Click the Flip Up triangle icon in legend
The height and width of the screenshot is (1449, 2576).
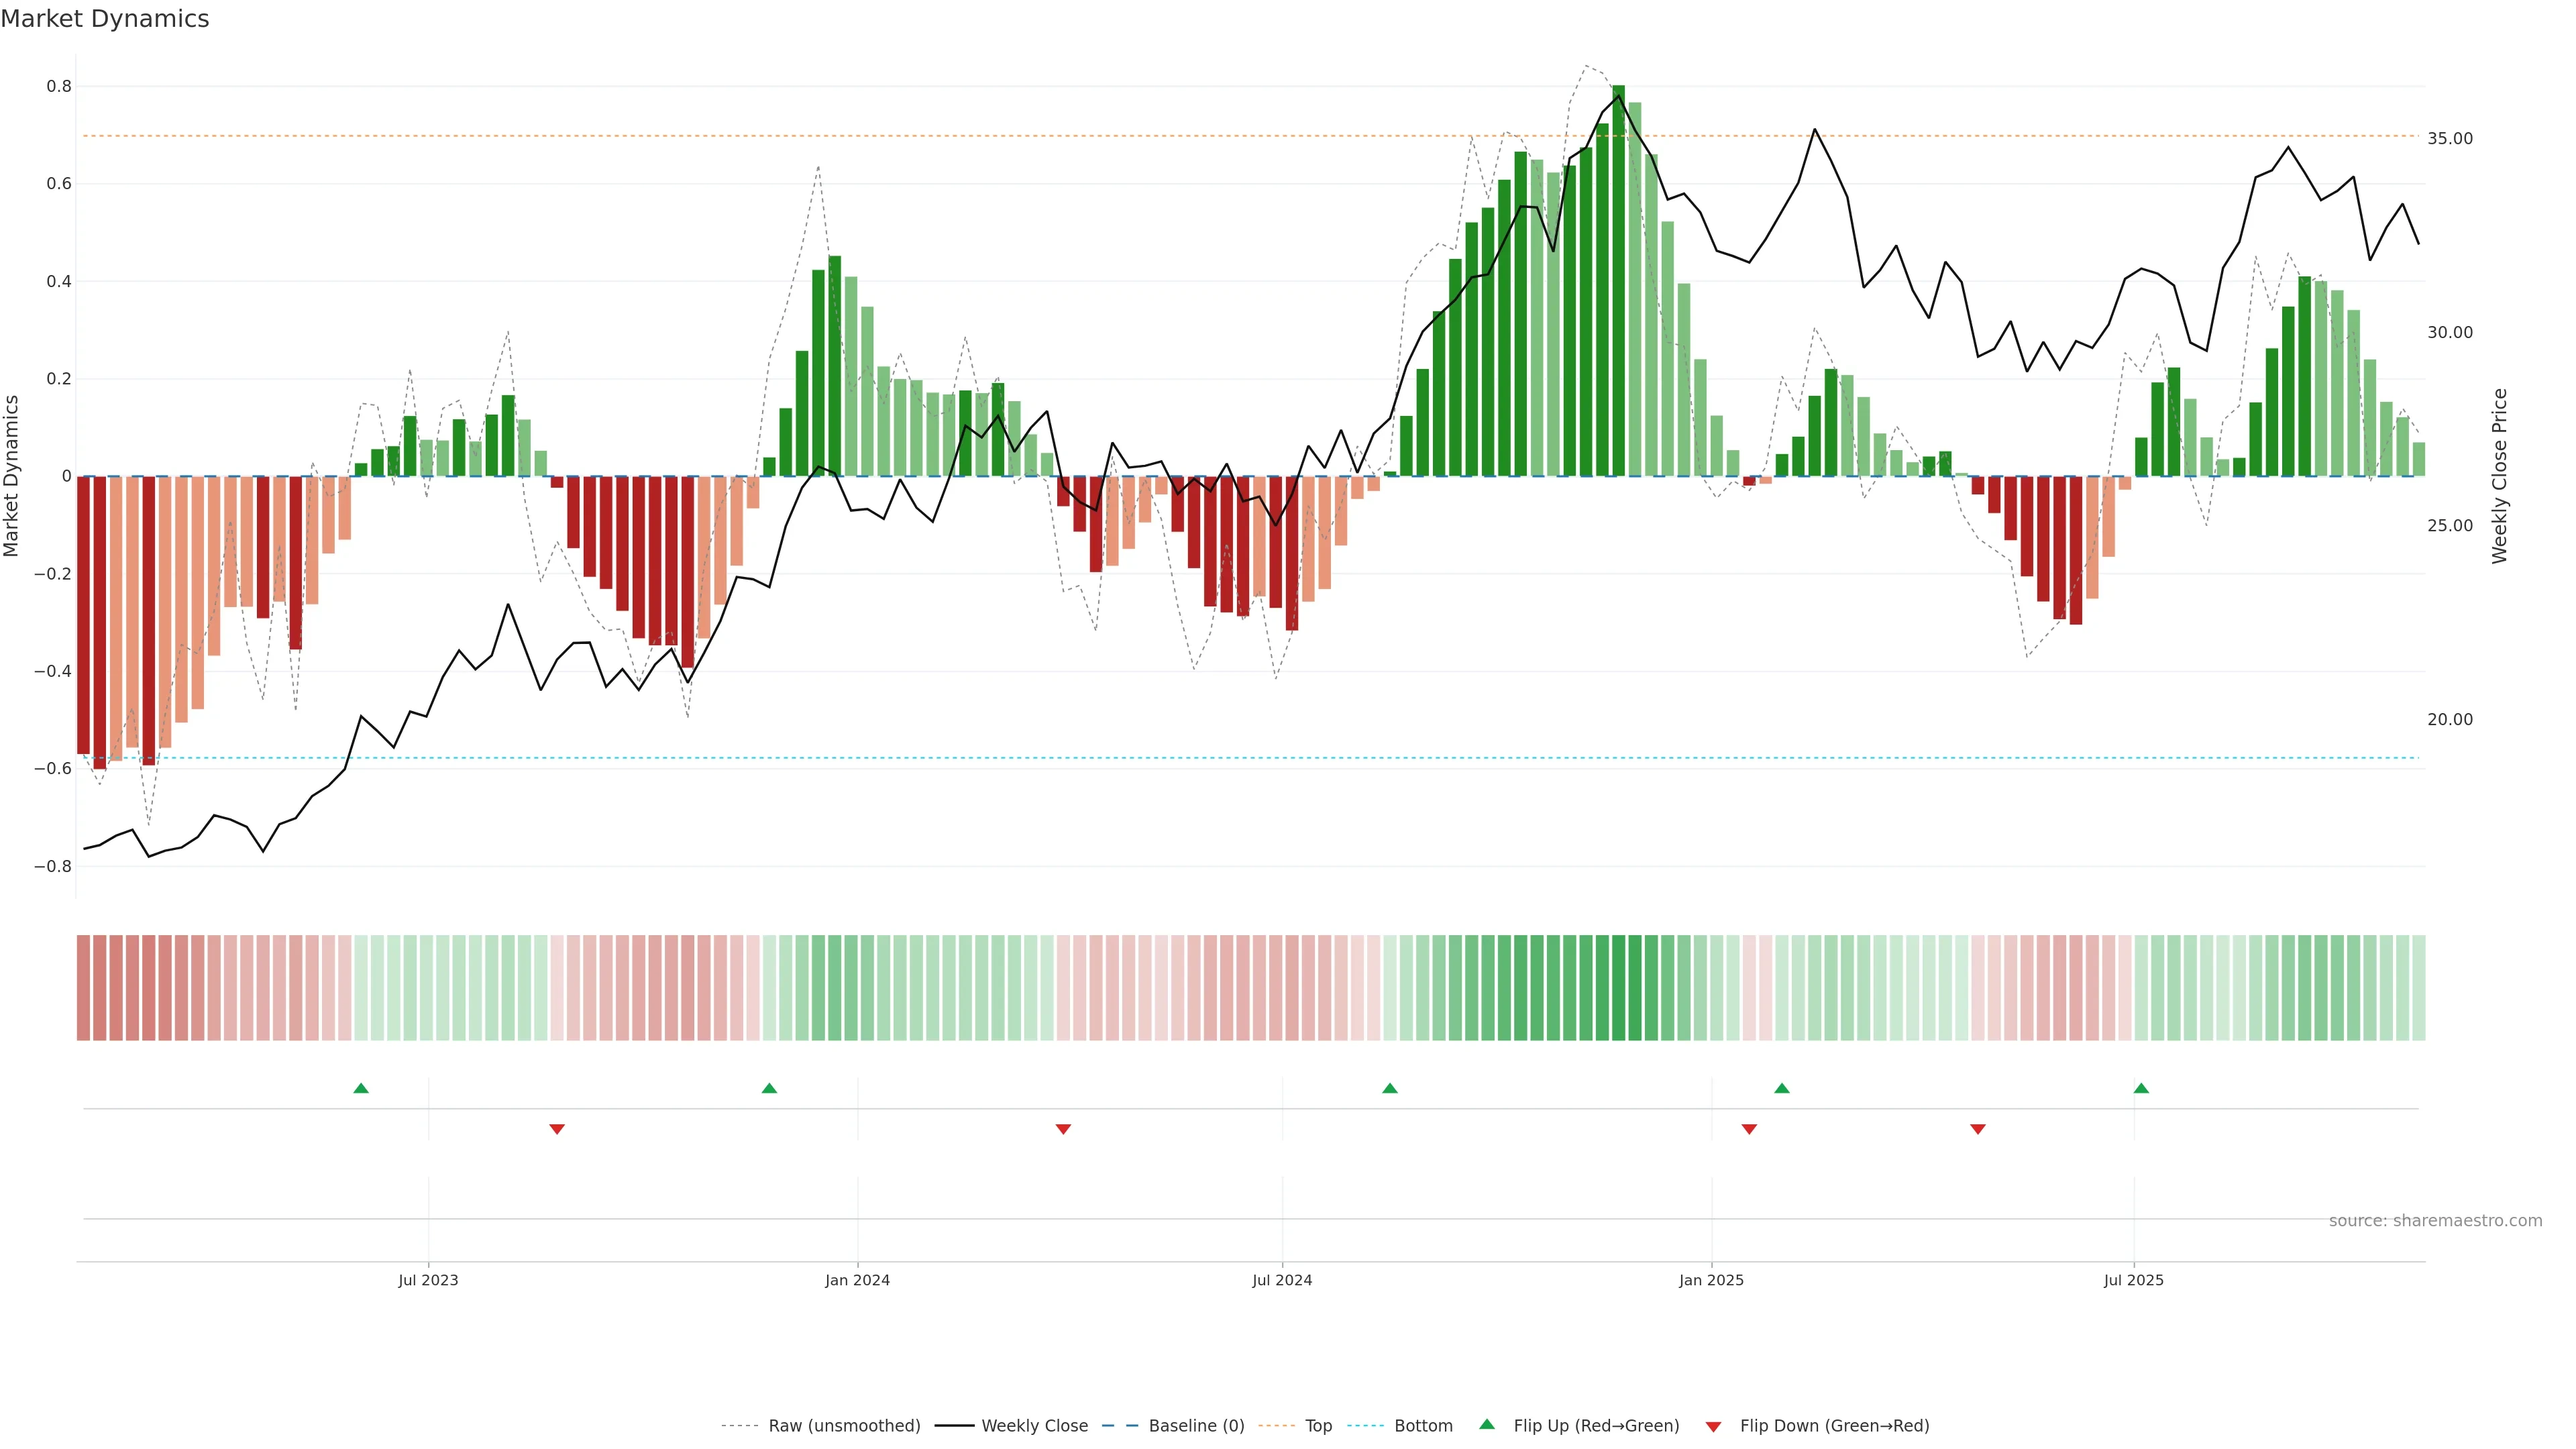(1487, 1424)
